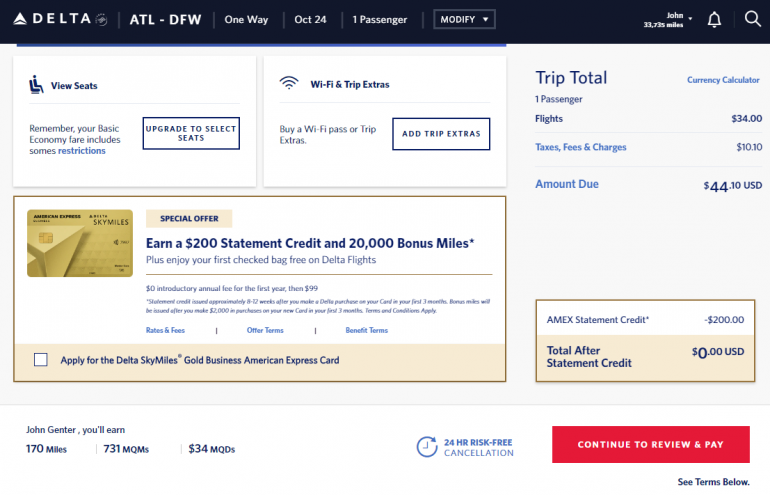Click the SkyMiles Gold card image
770x495 pixels.
(80, 243)
